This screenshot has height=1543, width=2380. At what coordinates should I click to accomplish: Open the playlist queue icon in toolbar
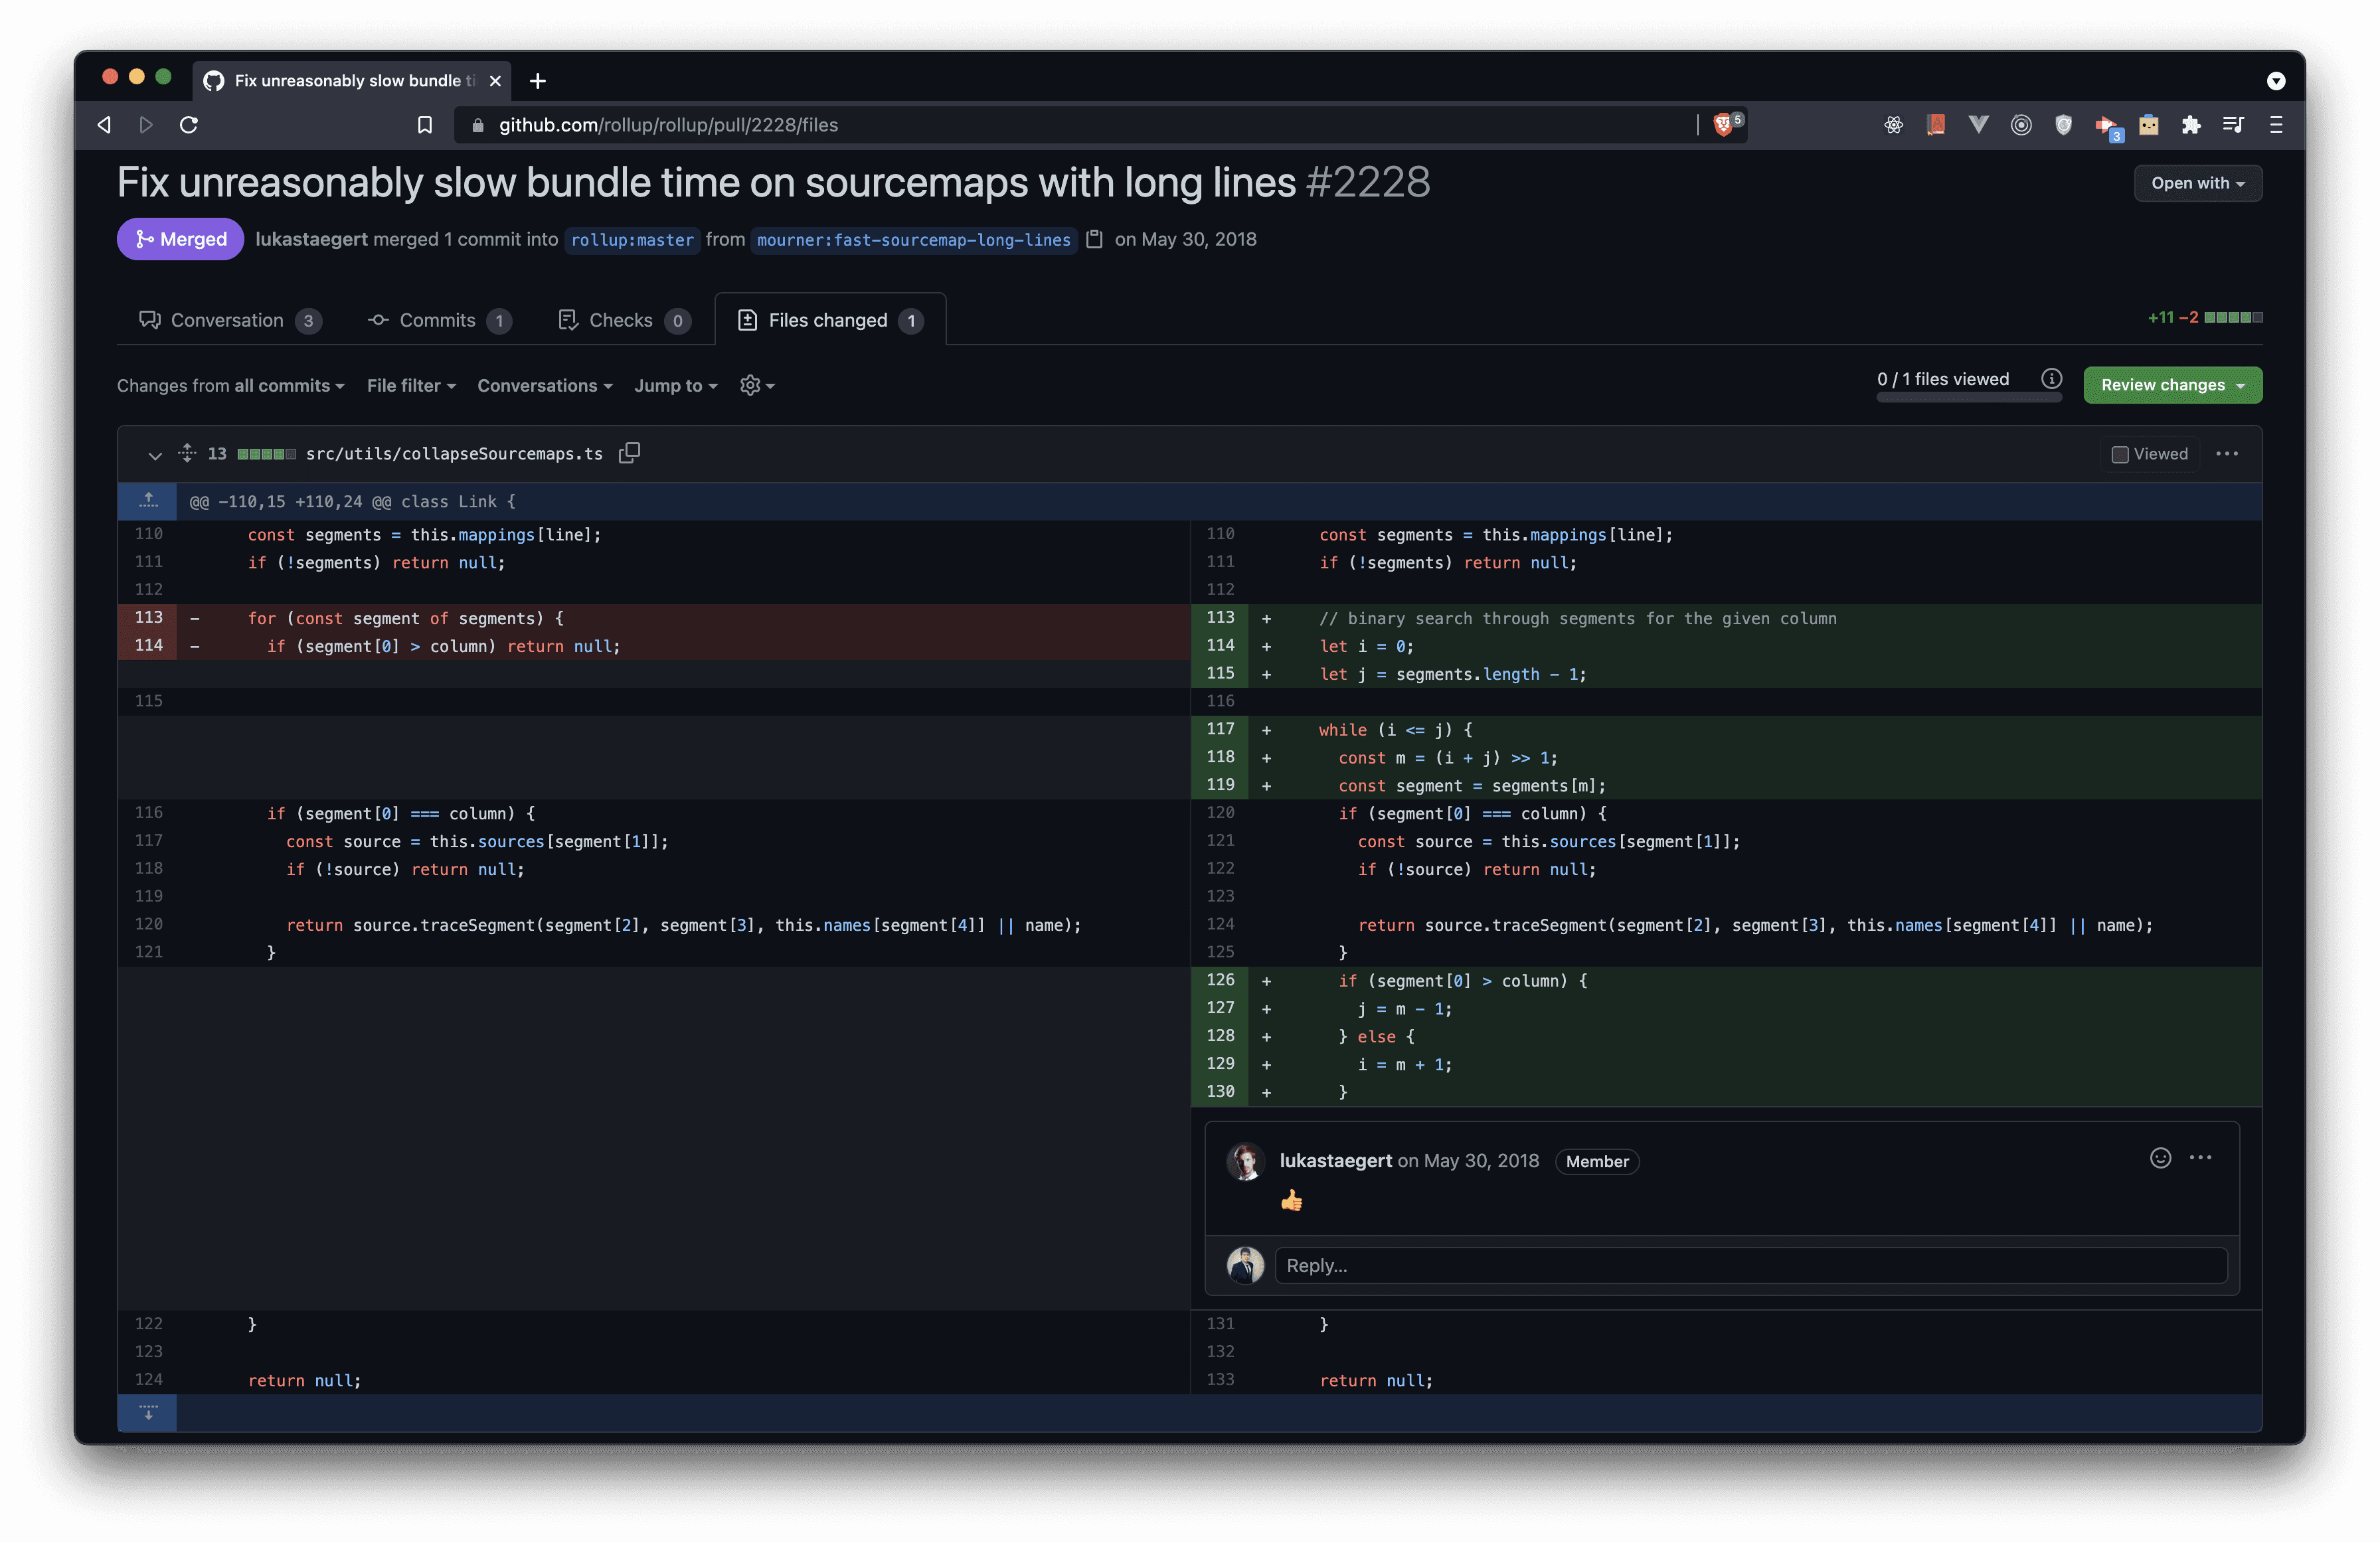point(2233,125)
